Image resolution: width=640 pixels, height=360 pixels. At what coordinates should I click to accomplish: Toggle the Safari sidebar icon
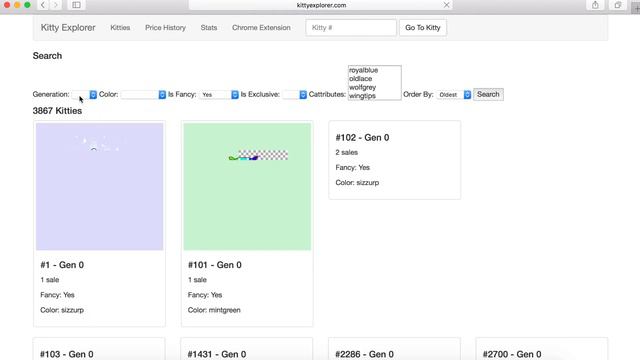(76, 5)
